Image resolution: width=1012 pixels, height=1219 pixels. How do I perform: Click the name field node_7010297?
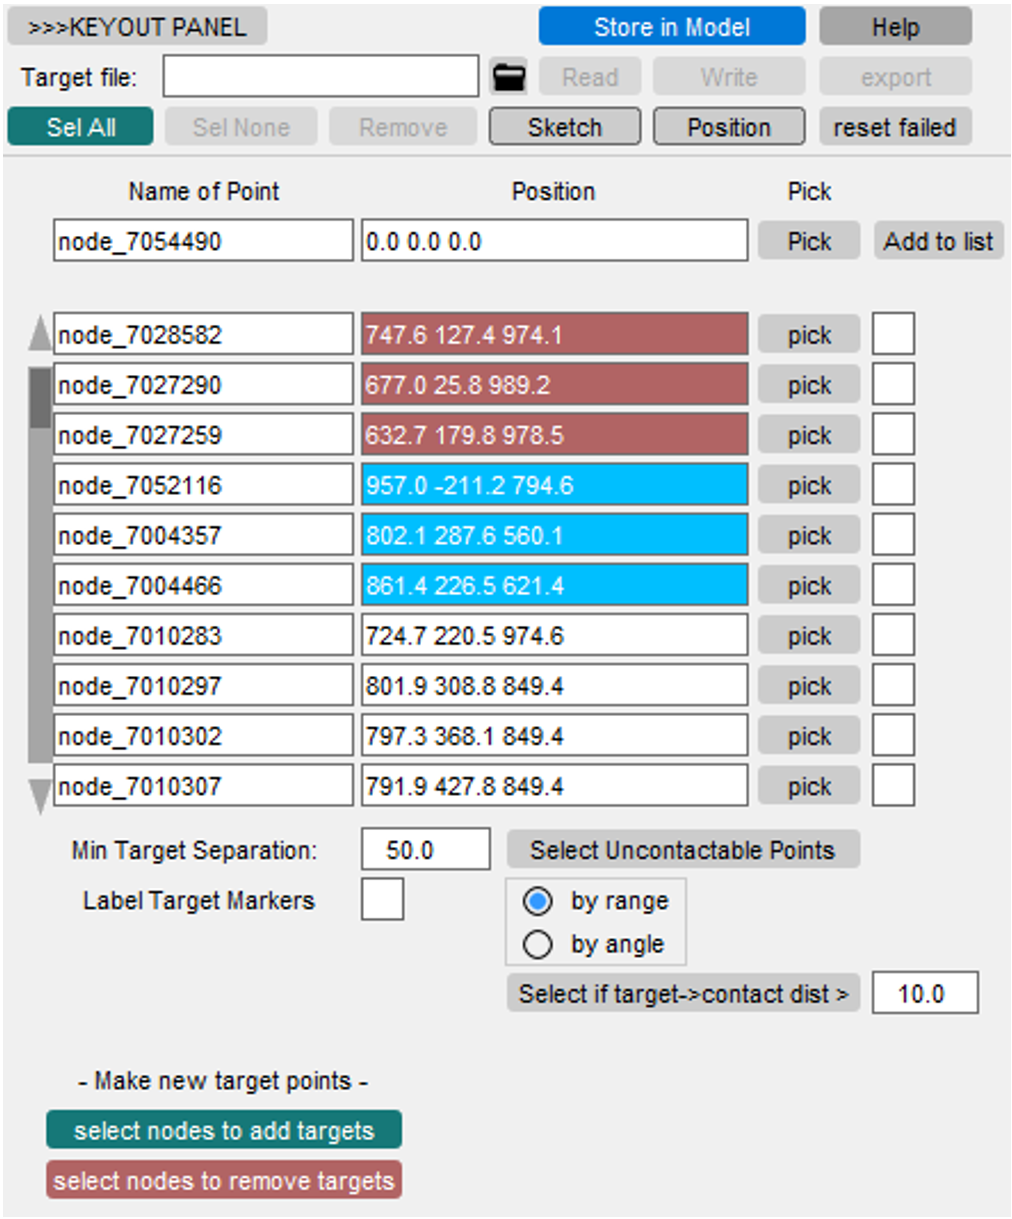[203, 685]
